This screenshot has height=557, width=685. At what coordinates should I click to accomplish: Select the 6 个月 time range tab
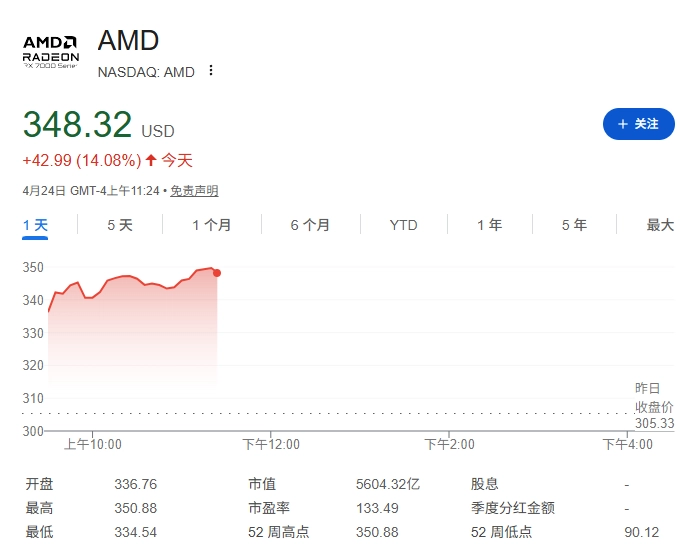(x=310, y=225)
